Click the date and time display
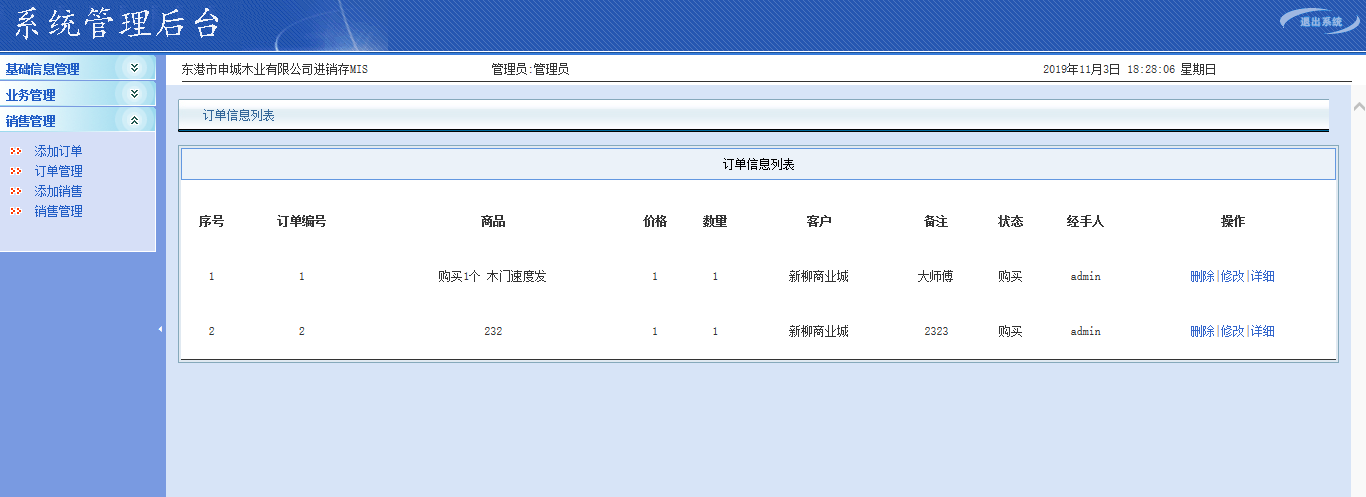 click(1129, 69)
